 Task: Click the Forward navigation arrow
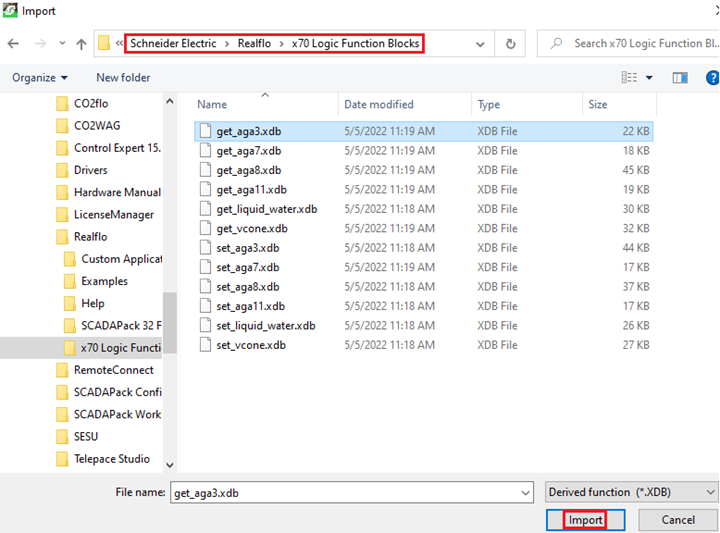point(40,44)
